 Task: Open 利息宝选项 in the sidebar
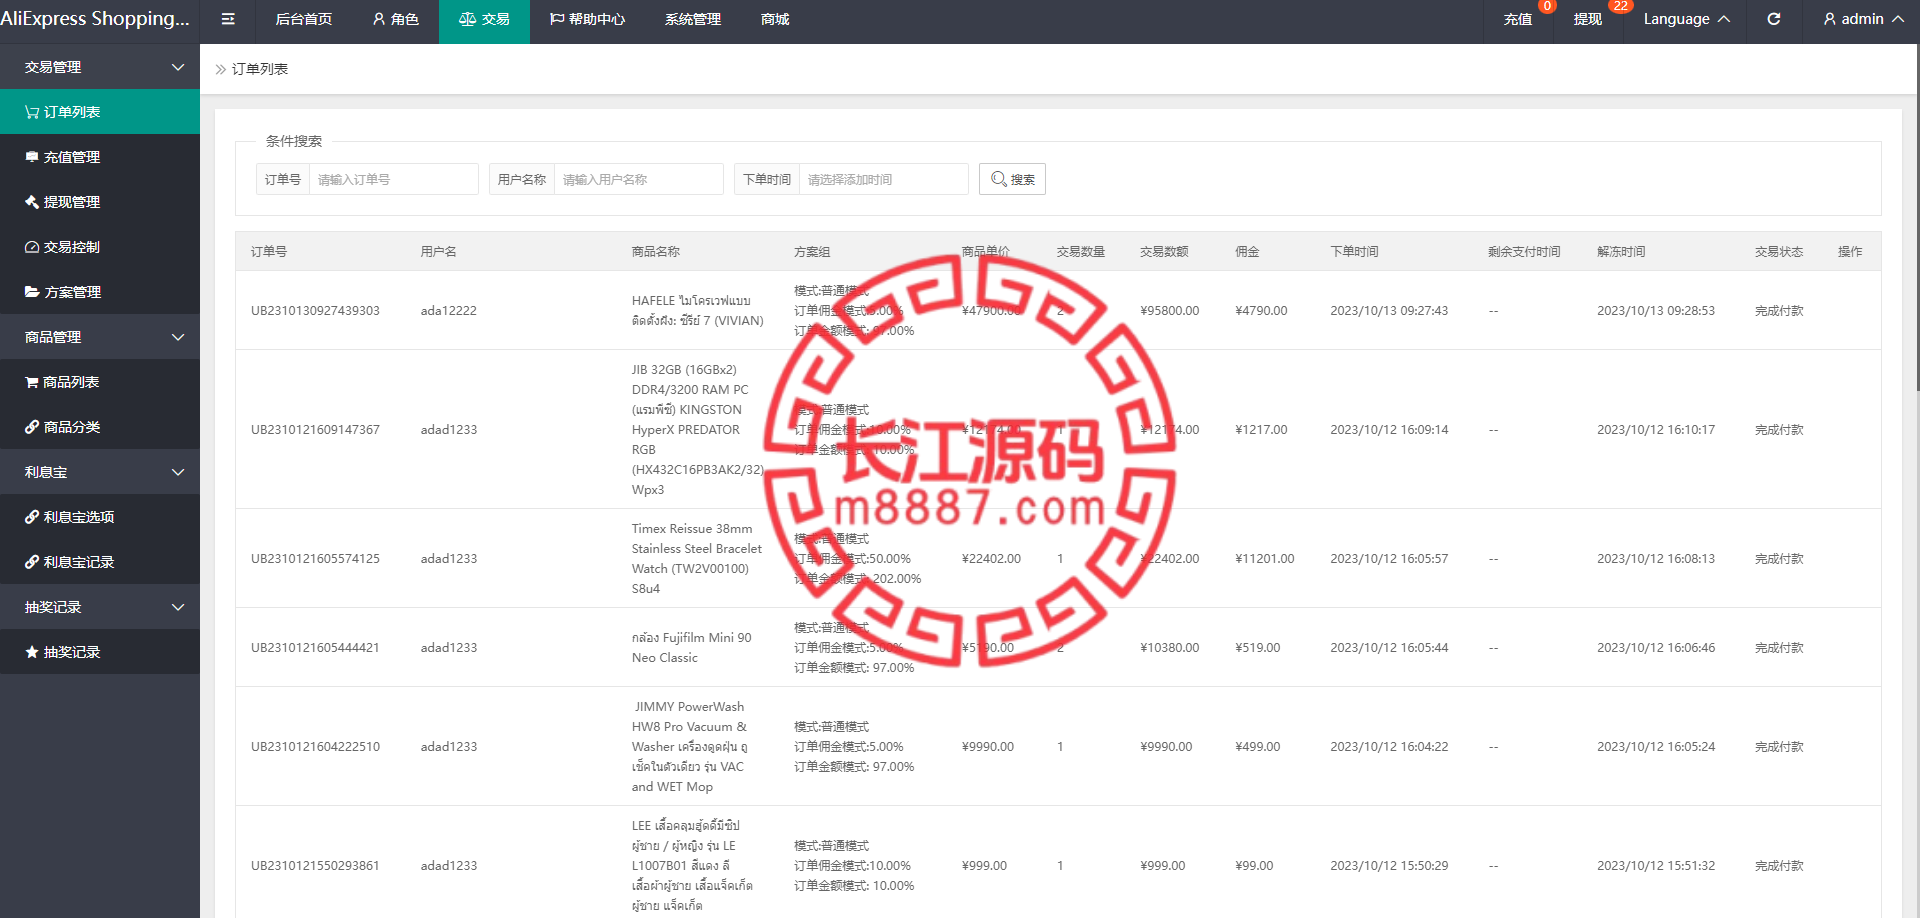coord(100,517)
